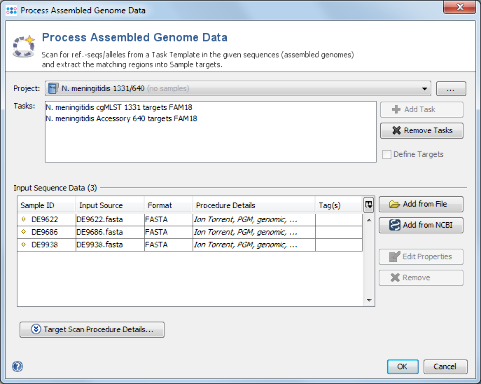Cancel the dialog
Viewport: 481px width, 384px height.
[x=445, y=367]
